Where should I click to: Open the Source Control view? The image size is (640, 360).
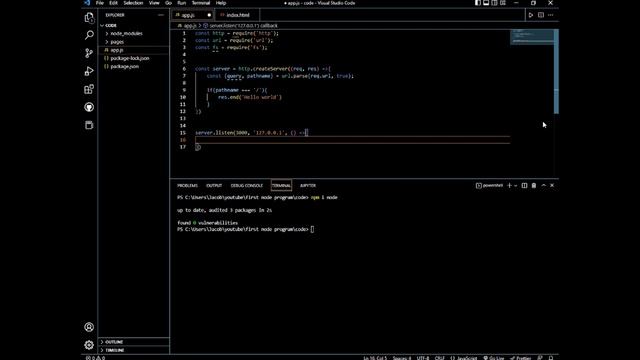[89, 53]
